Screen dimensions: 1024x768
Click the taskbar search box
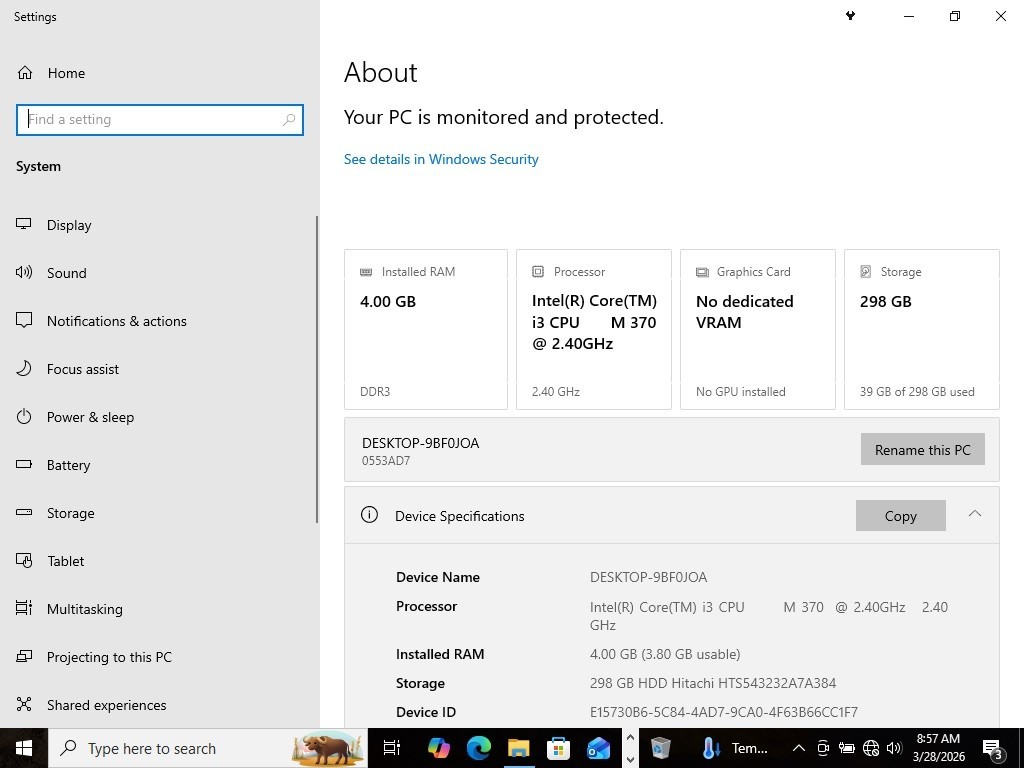[208, 748]
